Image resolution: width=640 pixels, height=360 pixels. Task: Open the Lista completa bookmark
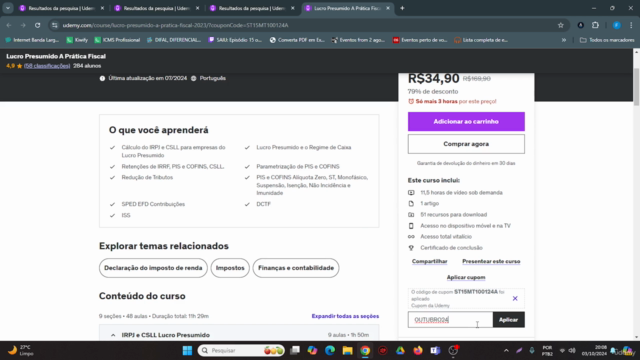point(481,40)
